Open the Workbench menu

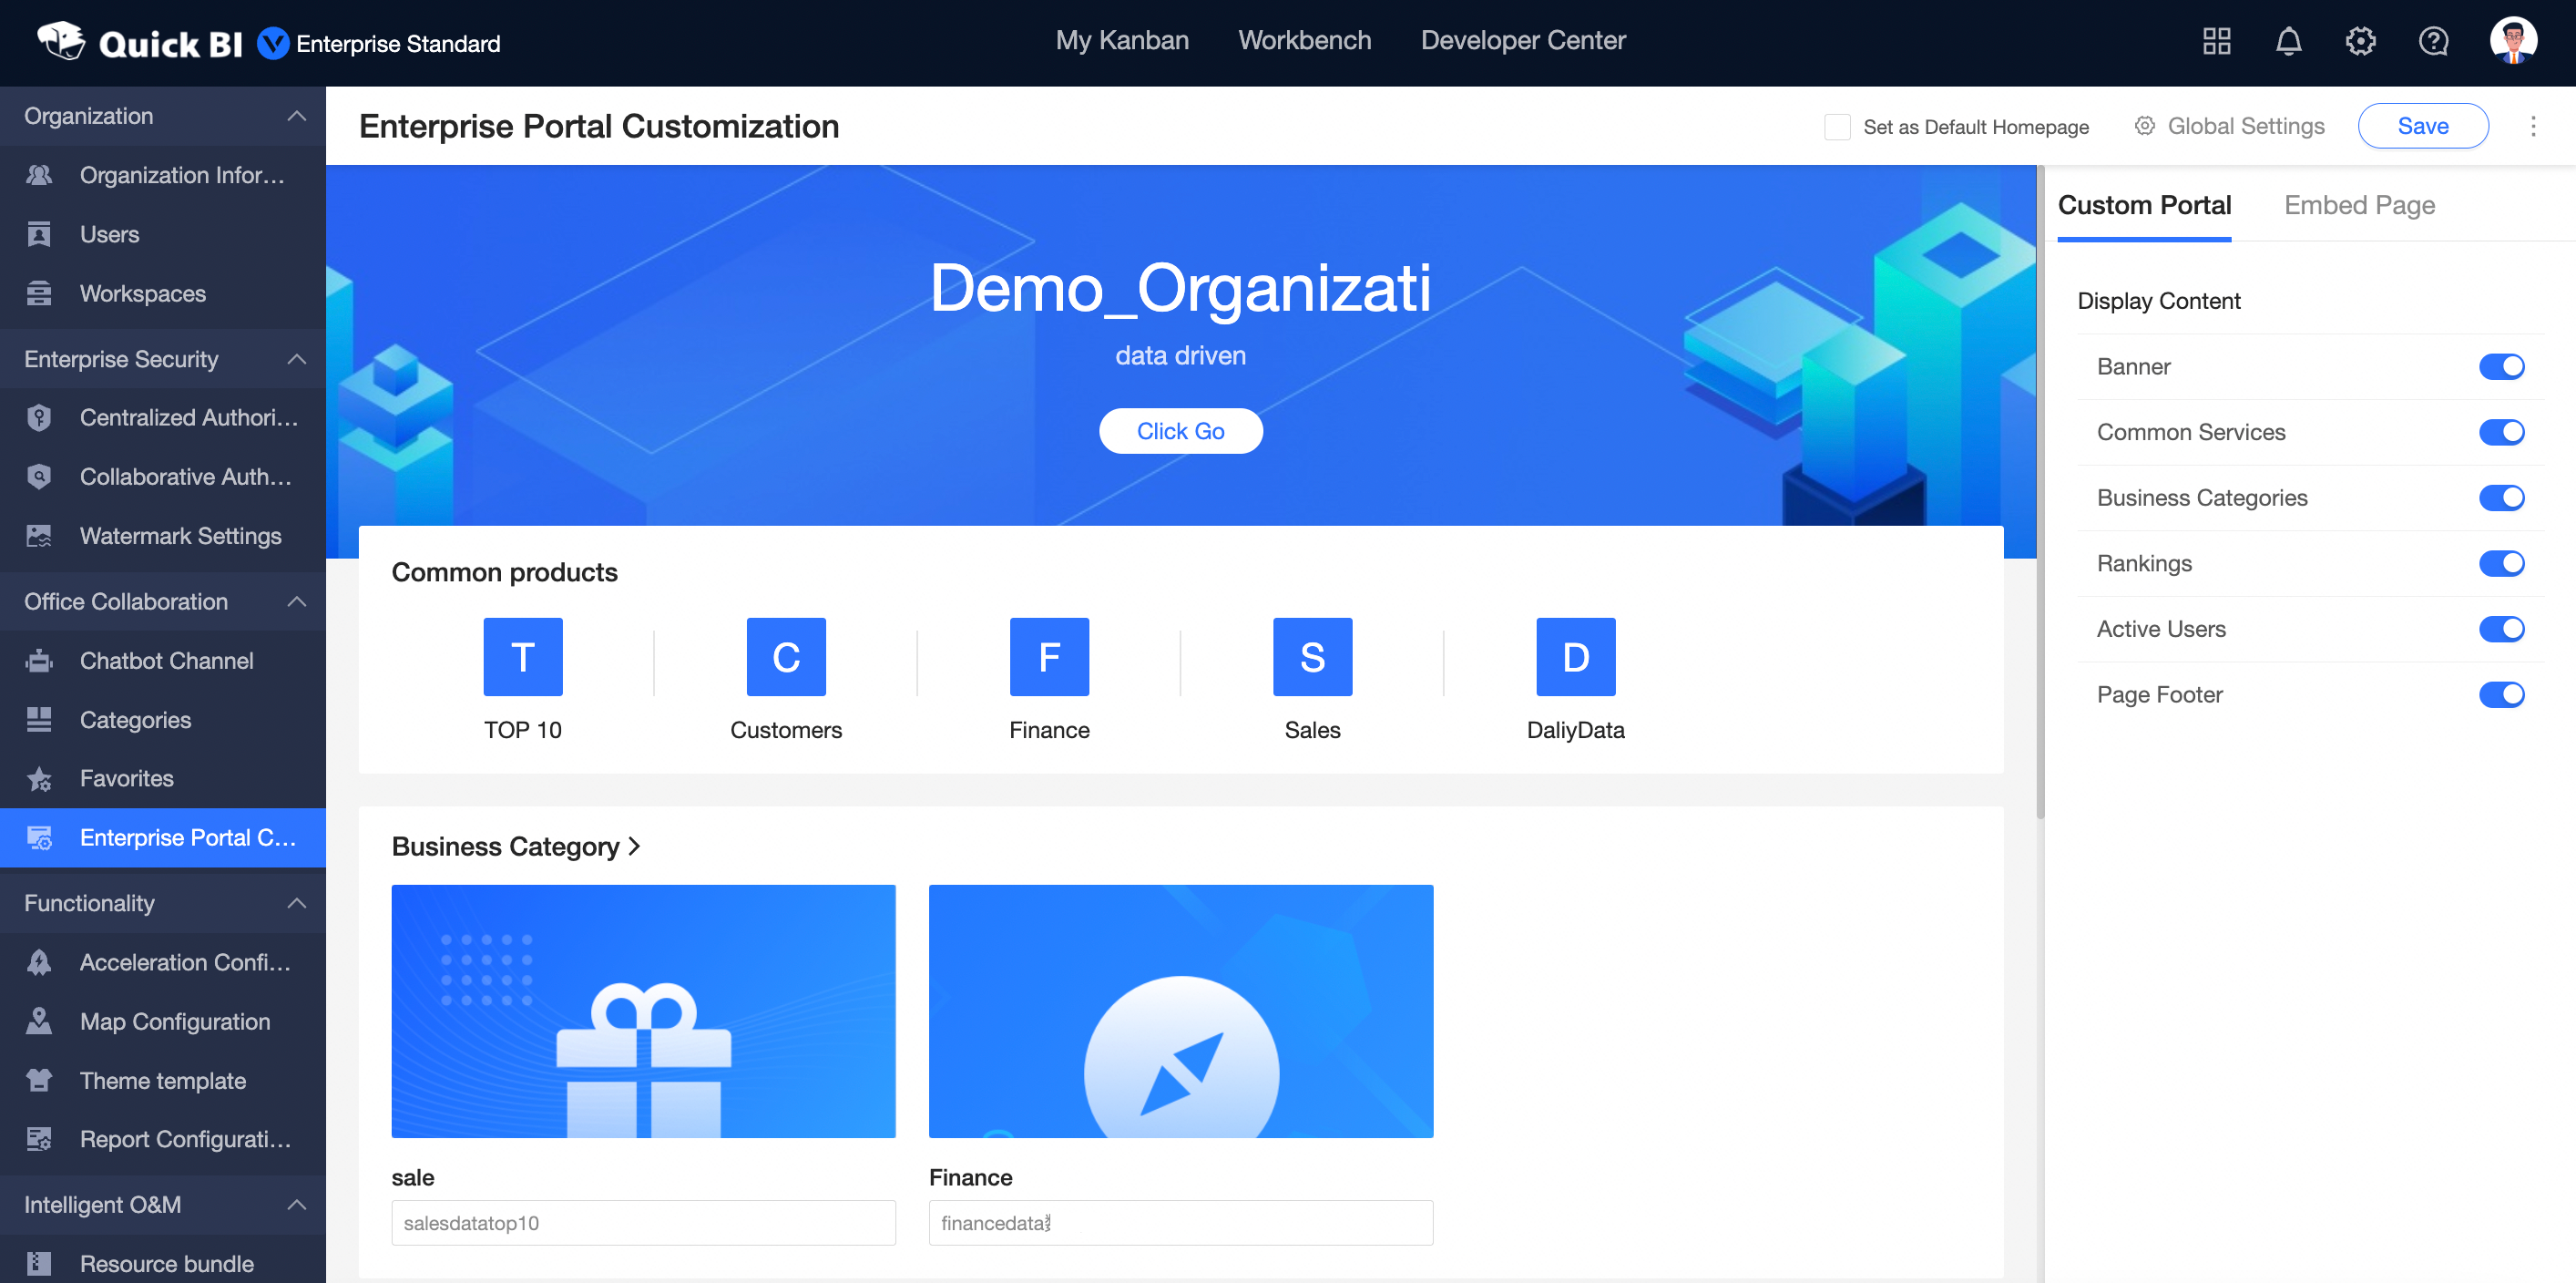click(1304, 41)
